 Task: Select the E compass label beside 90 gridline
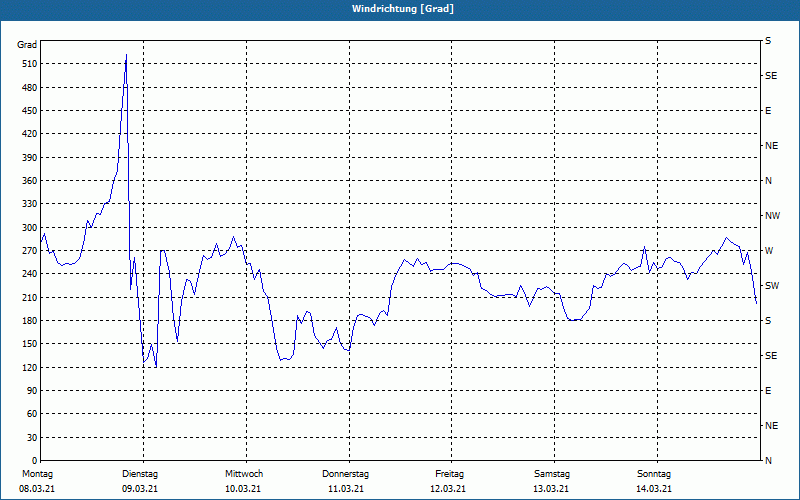(768, 391)
